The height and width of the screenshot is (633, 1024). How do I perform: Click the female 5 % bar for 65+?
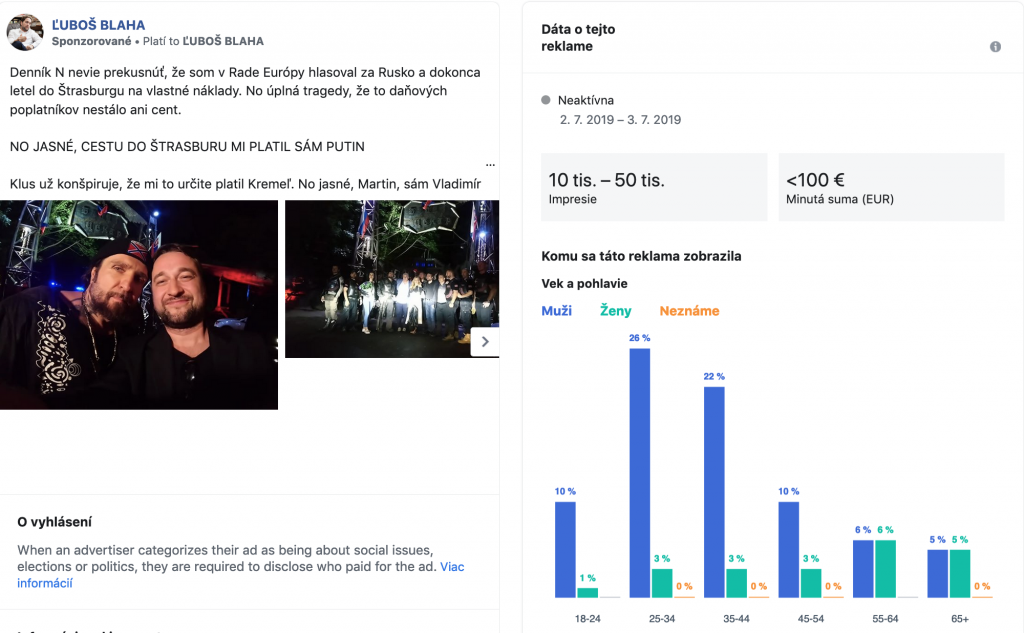coord(960,574)
